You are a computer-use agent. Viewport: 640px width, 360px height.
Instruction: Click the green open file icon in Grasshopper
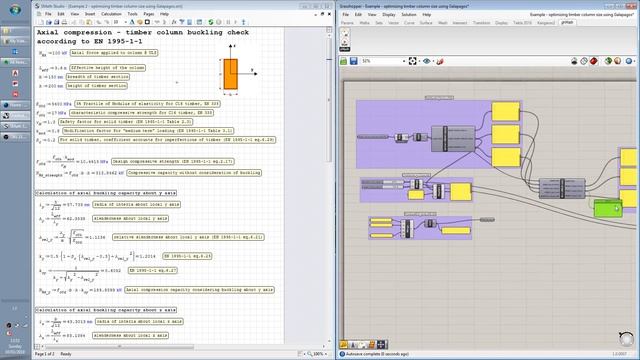point(344,61)
